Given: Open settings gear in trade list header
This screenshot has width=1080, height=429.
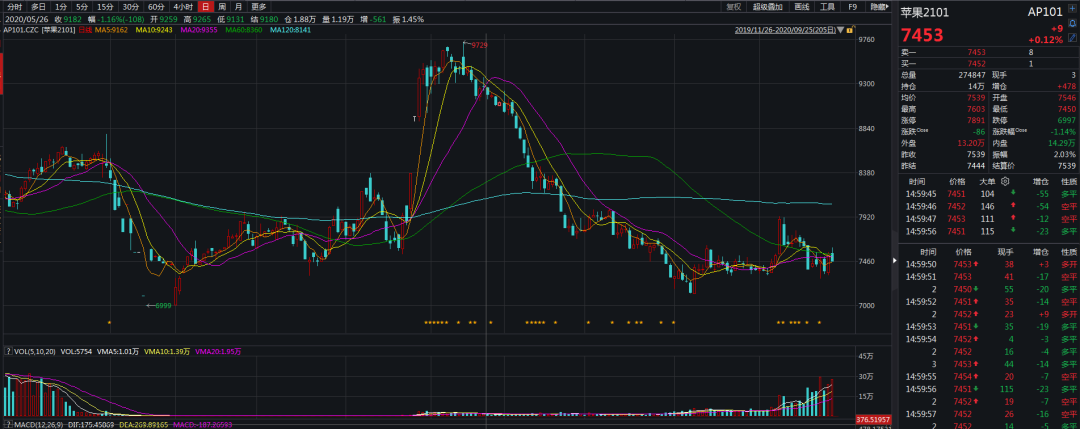Looking at the screenshot, I should (x=1004, y=181).
